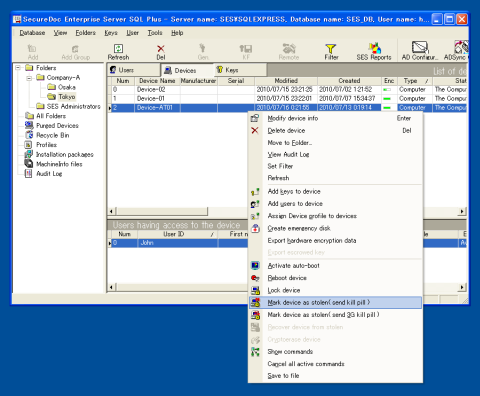
Task: Select the Osaka folder
Action: pos(67,87)
